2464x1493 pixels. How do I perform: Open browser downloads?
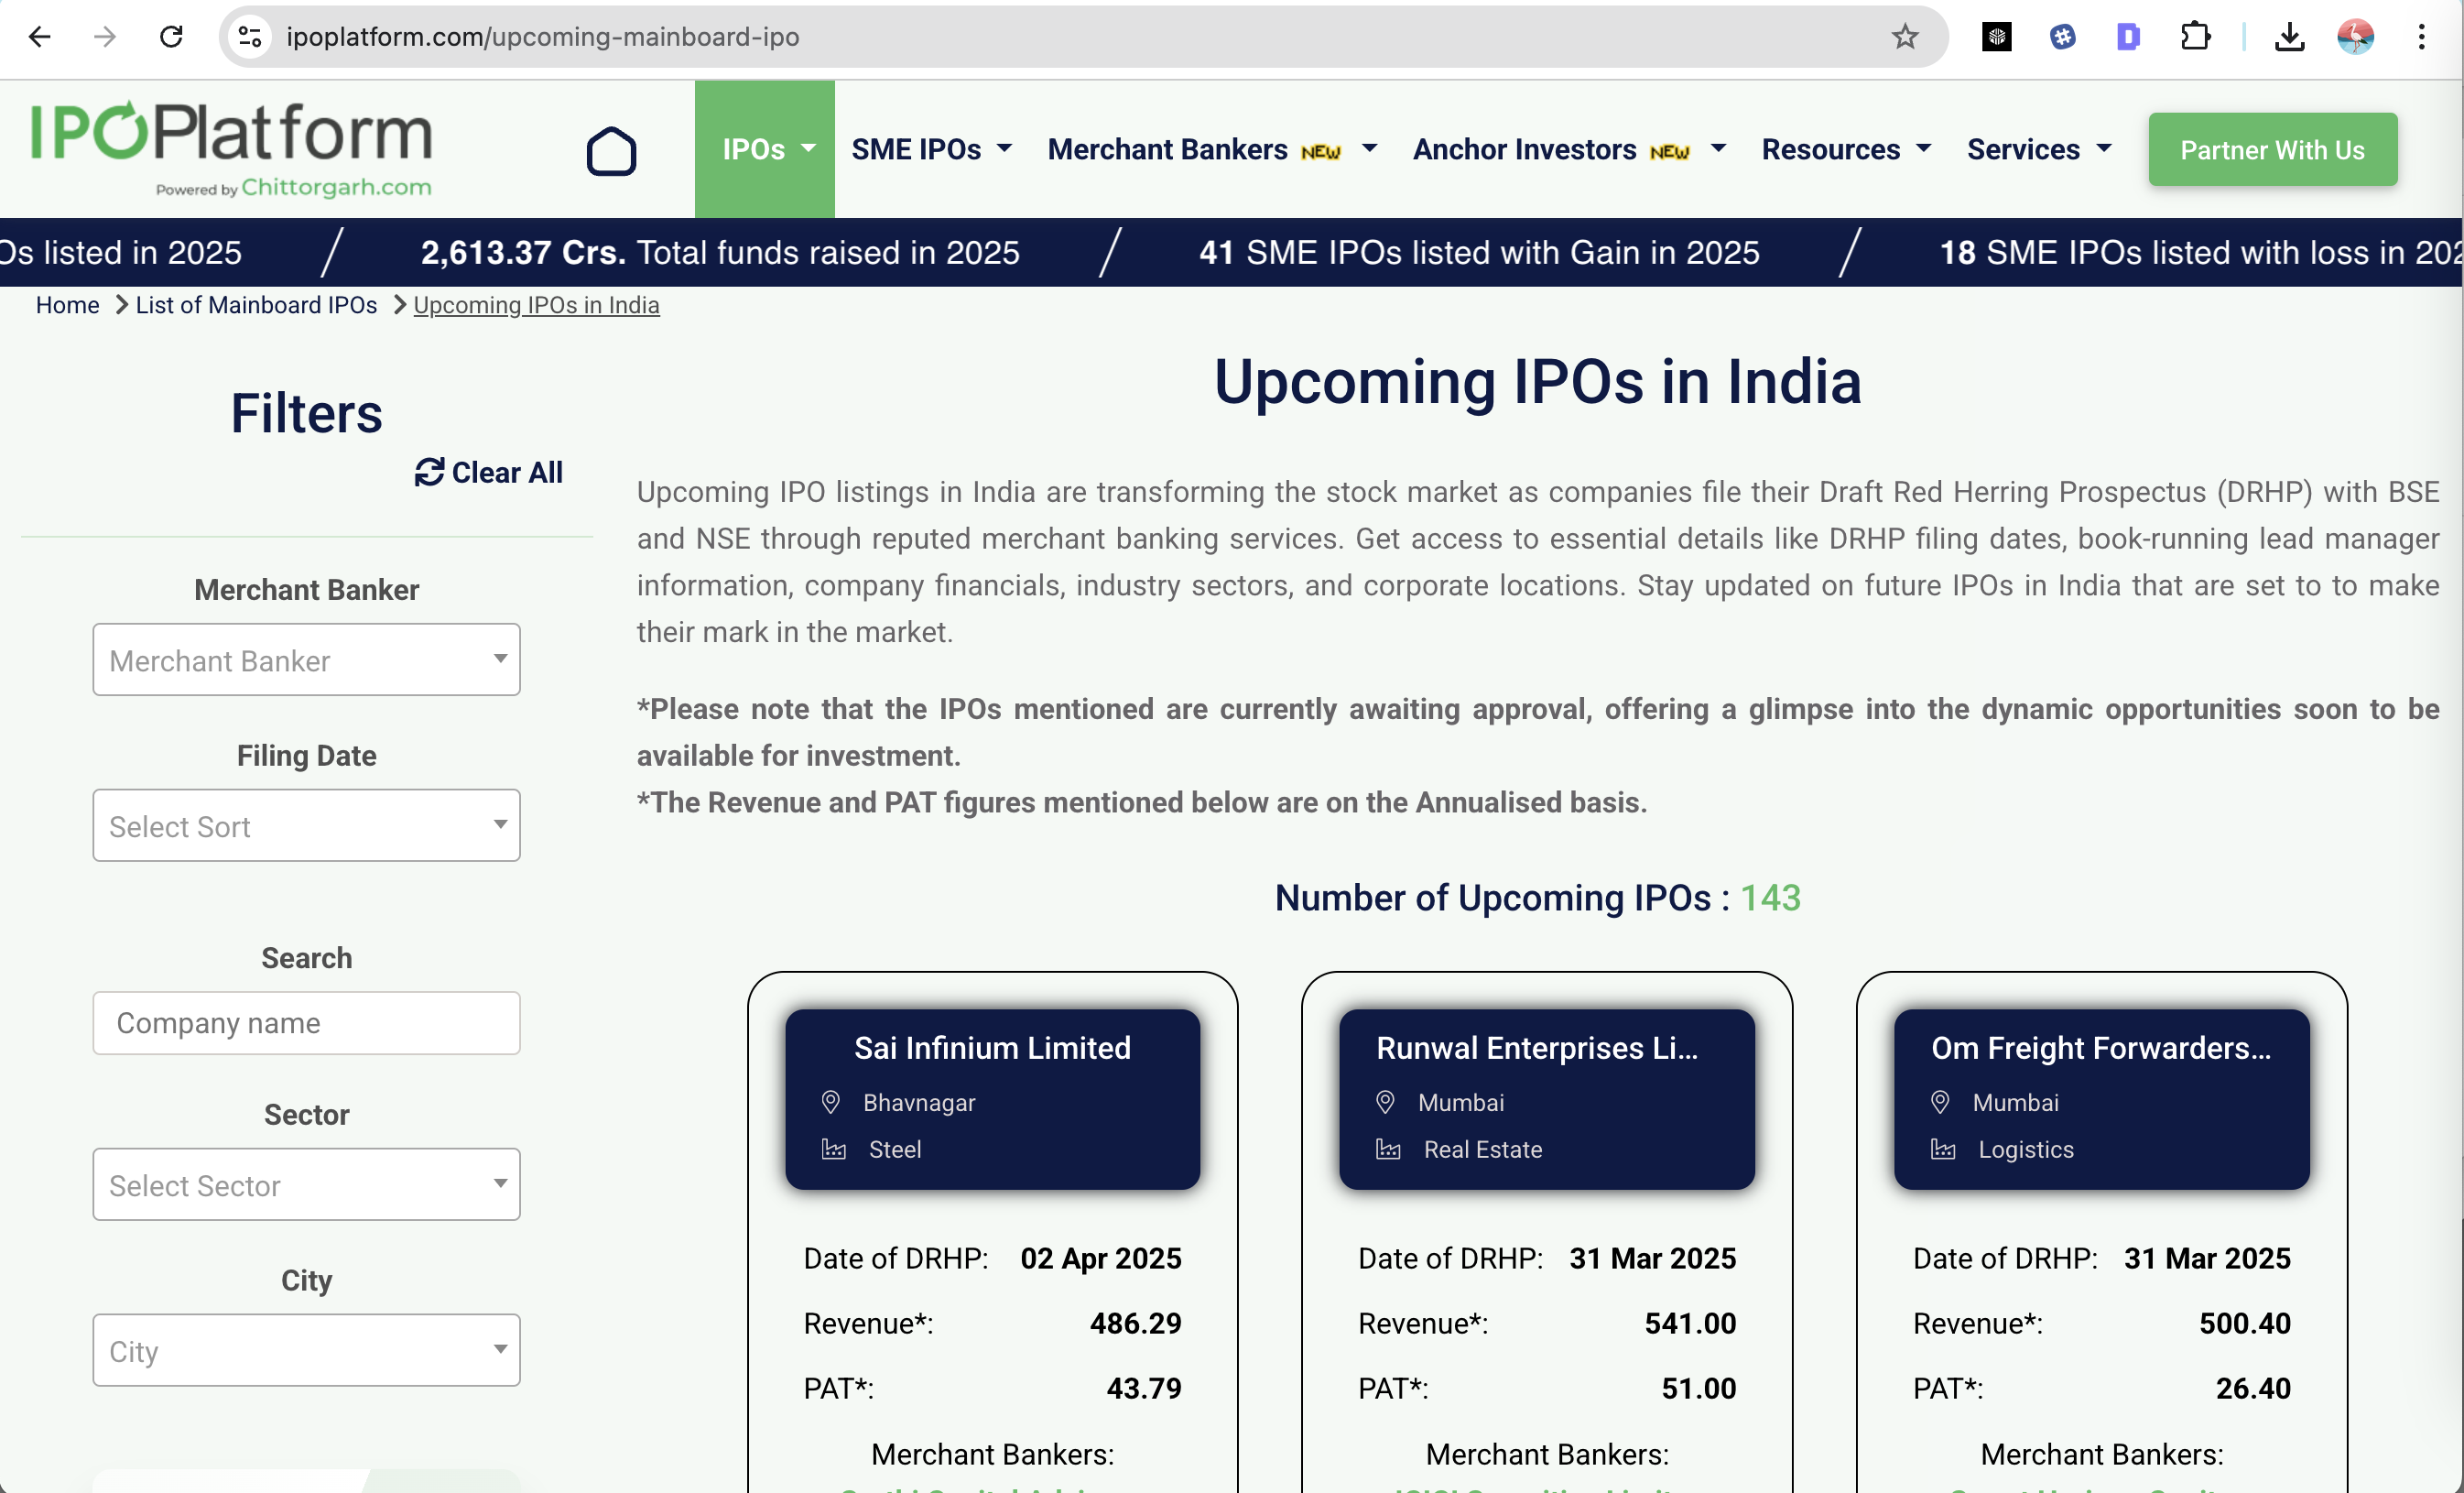[2289, 37]
